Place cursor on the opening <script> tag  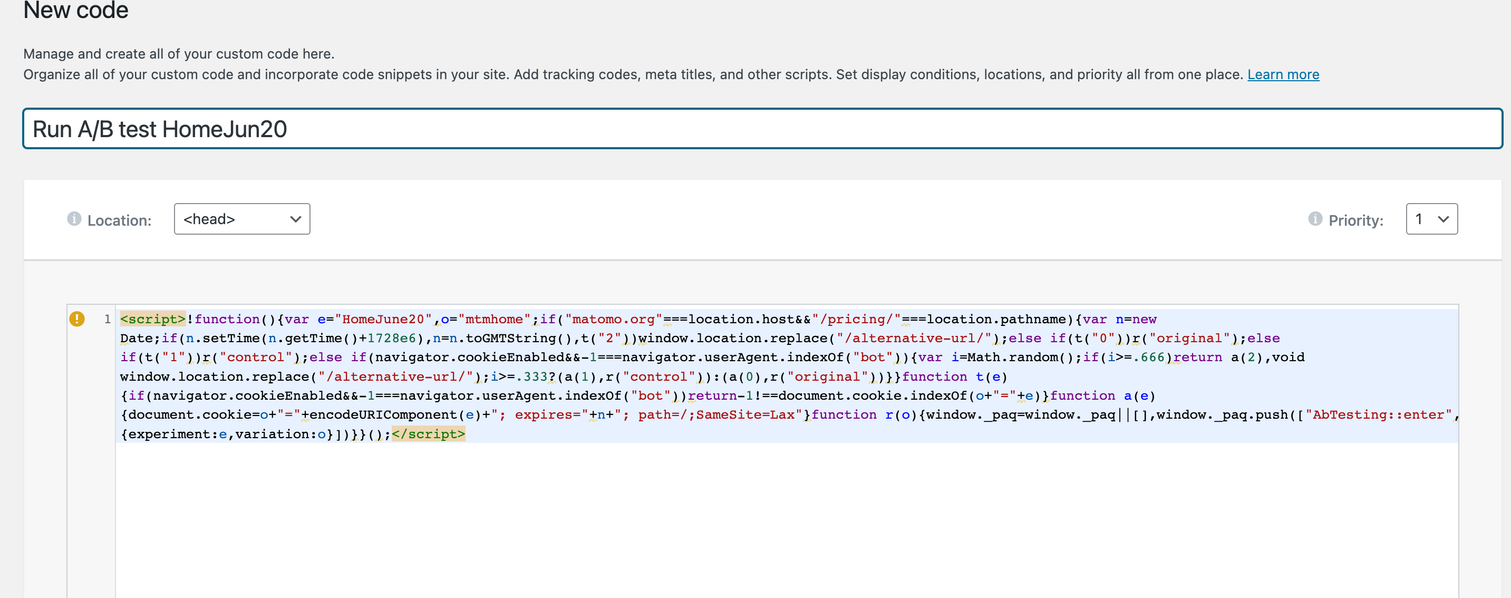pyautogui.click(x=152, y=320)
